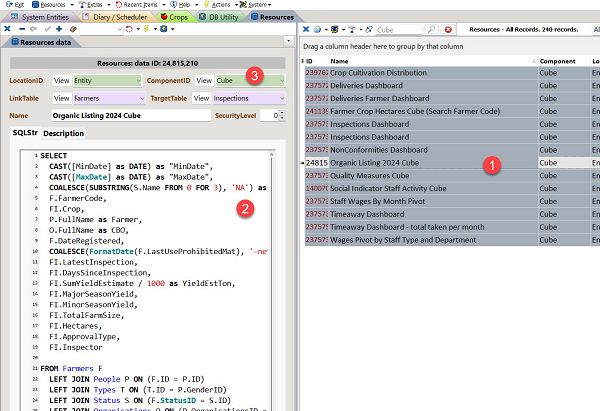Switch to the Description tab
Viewport: 600px width, 411px height.
coord(63,133)
